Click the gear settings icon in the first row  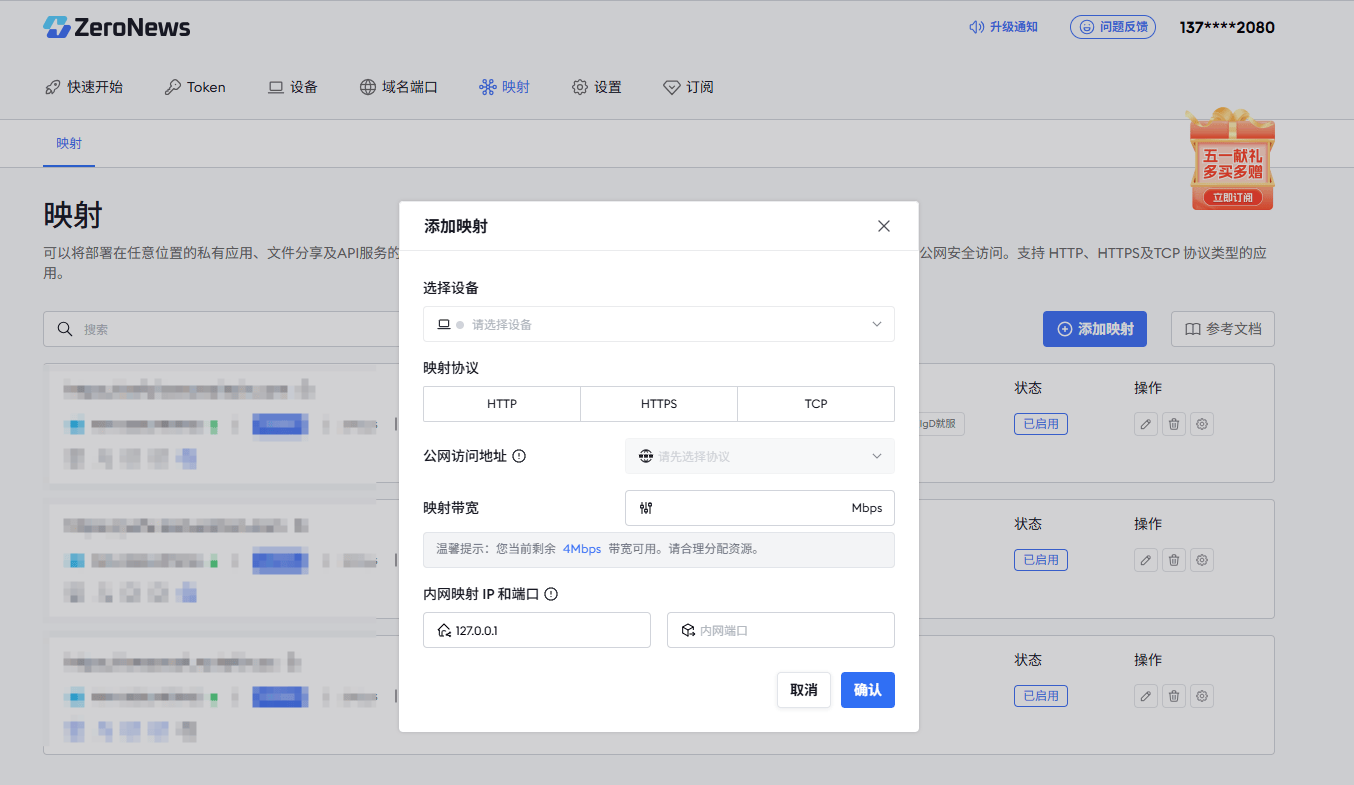1203,424
